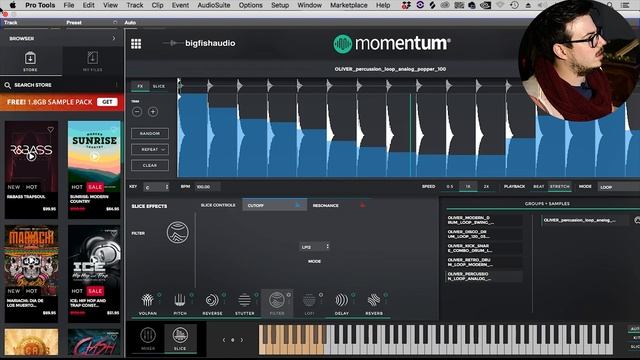Image resolution: width=640 pixels, height=360 pixels.
Task: Play the R&Bass Trapsoul pack preview
Action: [31, 156]
